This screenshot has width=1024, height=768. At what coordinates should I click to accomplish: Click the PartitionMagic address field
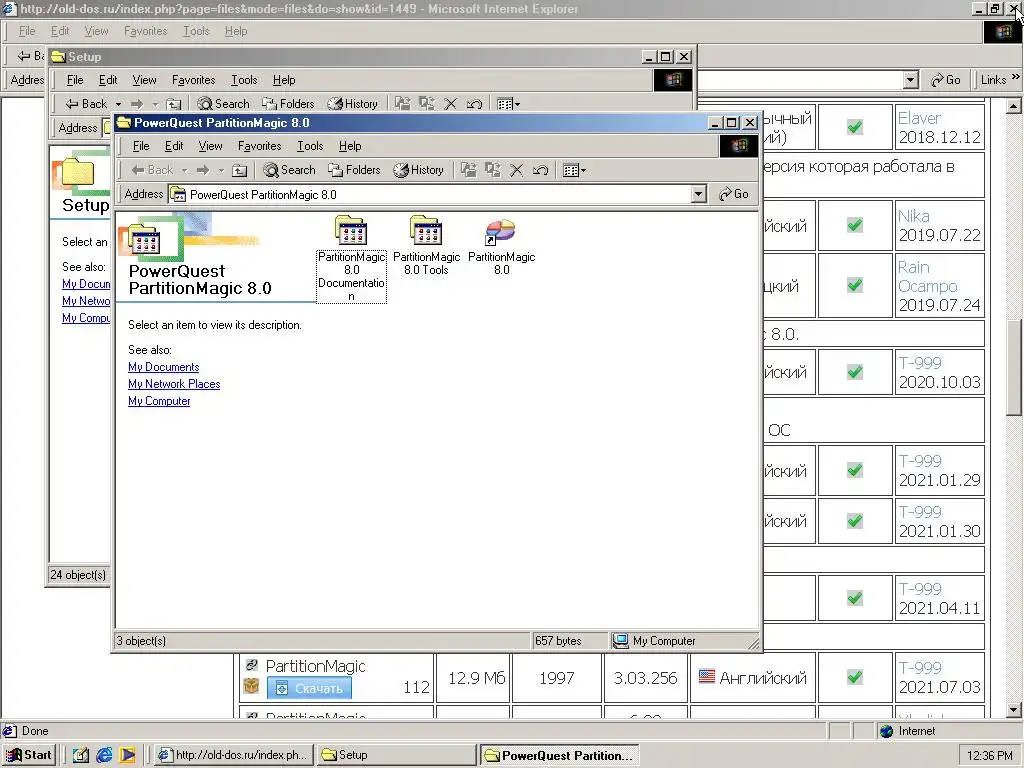(x=437, y=194)
